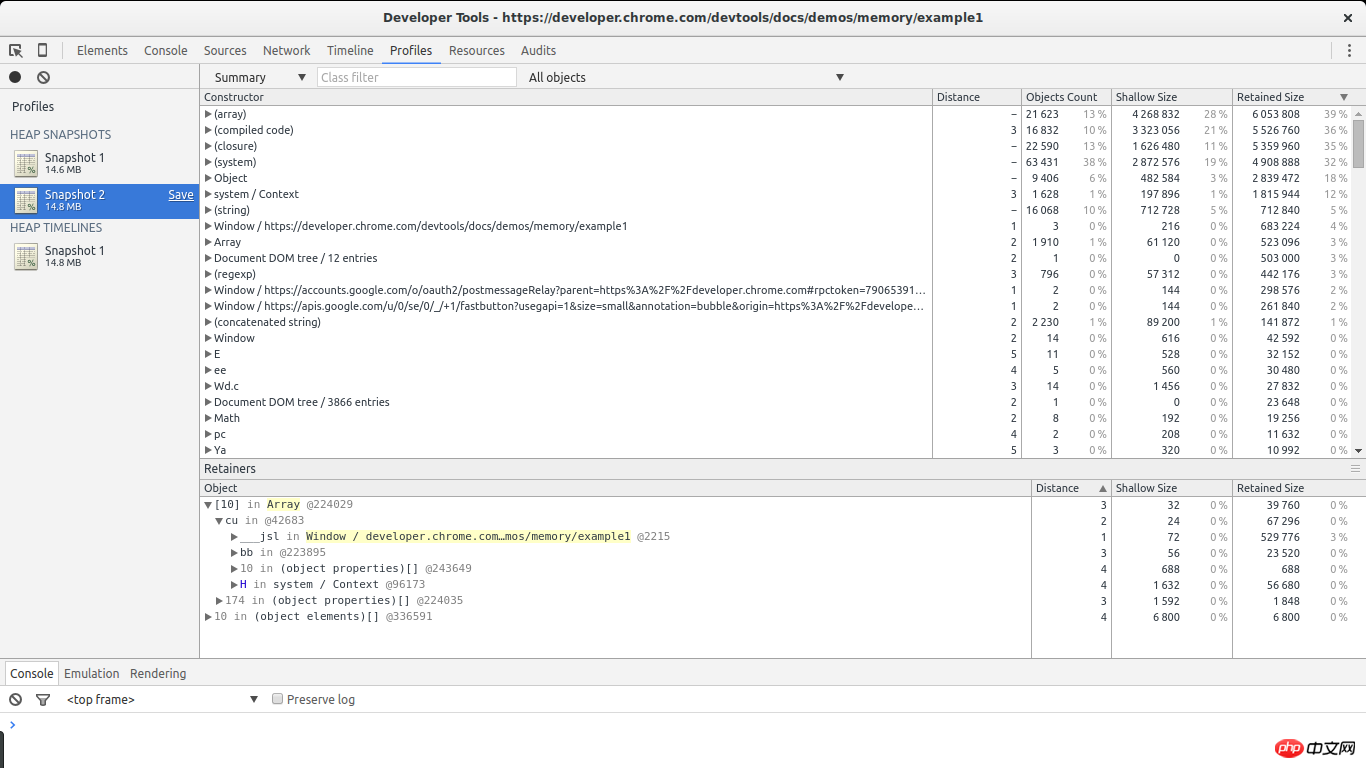Click the record profile circle button
This screenshot has height=768, width=1366.
(15, 77)
